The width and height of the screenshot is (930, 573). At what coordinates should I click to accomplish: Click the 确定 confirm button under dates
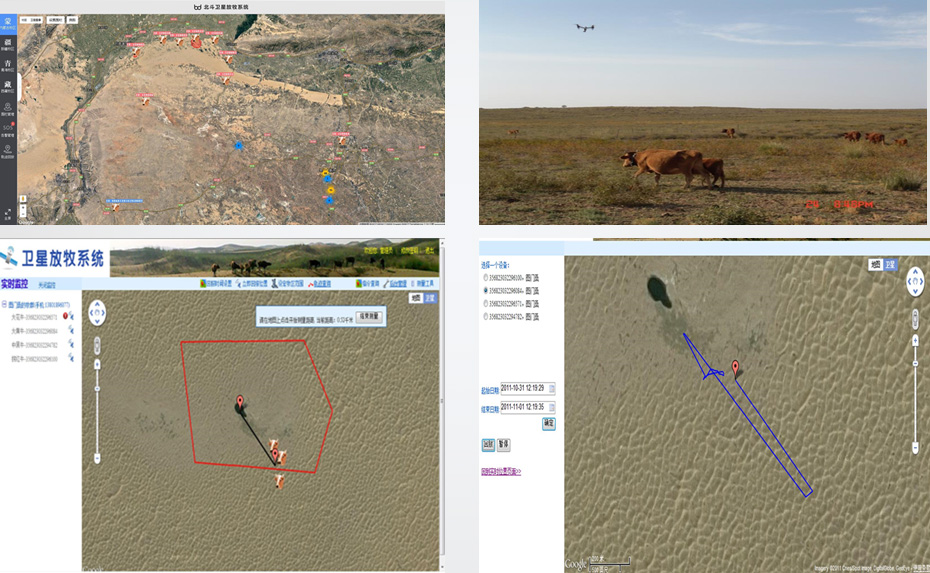(548, 424)
